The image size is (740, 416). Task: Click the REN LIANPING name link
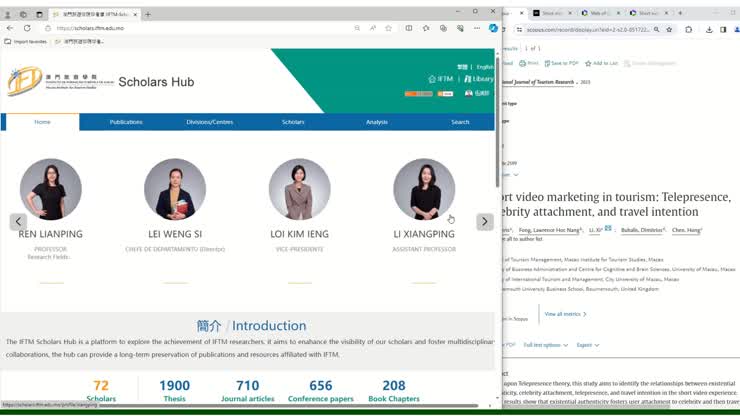click(50, 234)
